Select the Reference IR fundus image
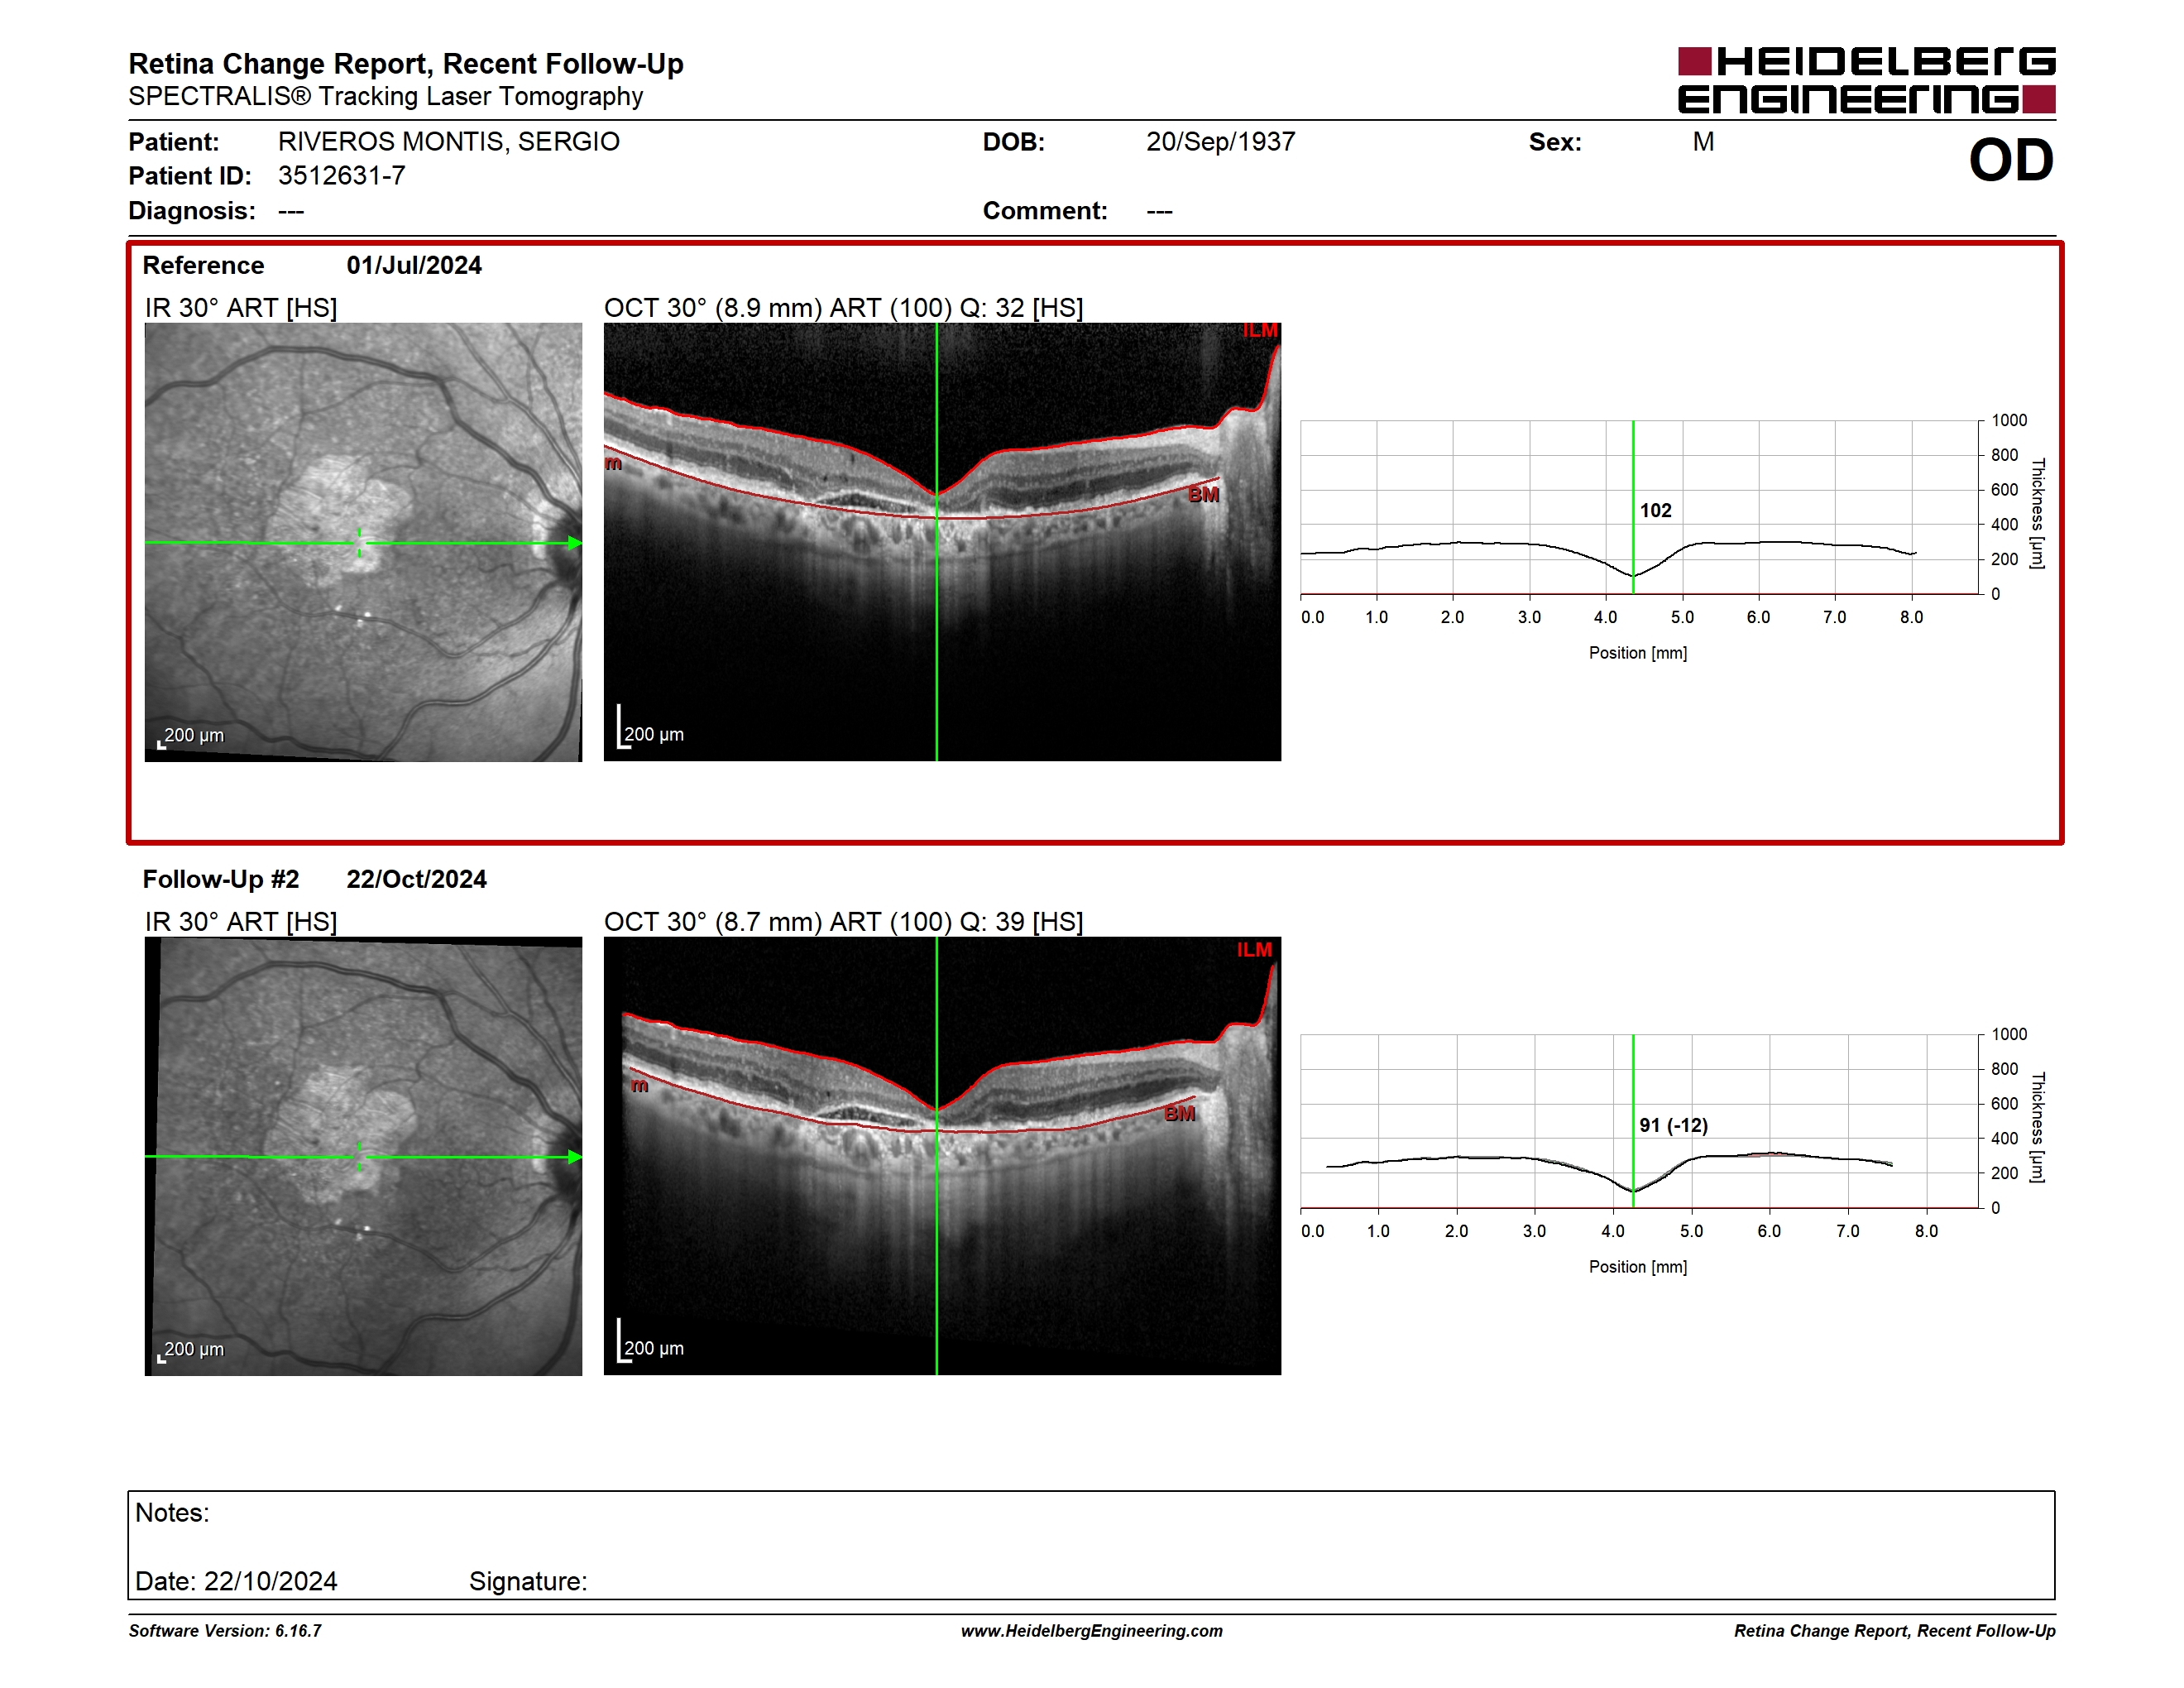Image resolution: width=2184 pixels, height=1688 pixels. tap(363, 542)
